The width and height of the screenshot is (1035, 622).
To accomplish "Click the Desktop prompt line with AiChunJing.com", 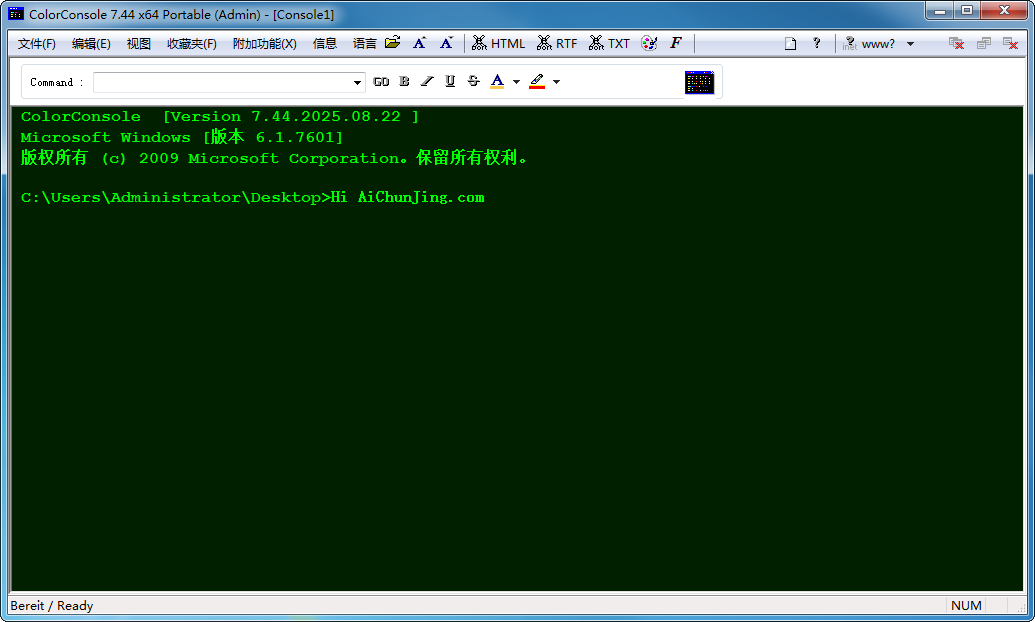I will [x=253, y=197].
